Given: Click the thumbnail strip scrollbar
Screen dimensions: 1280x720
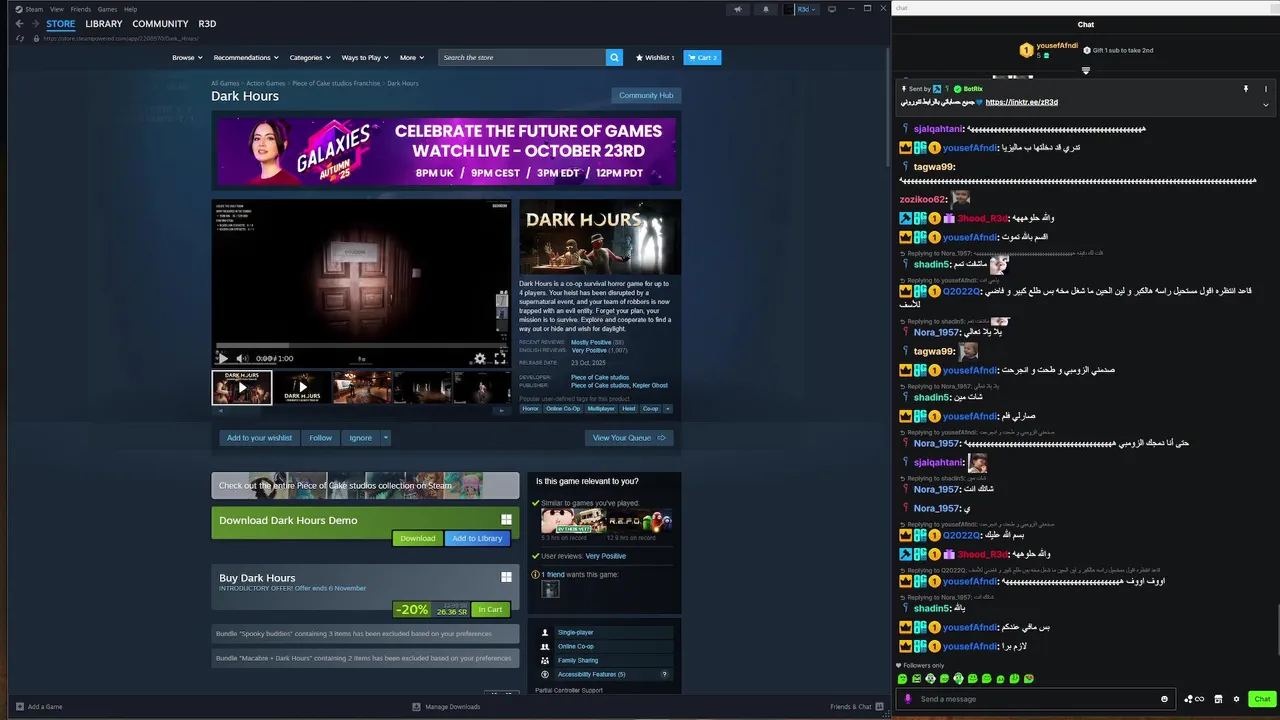Looking at the screenshot, I should 360,410.
